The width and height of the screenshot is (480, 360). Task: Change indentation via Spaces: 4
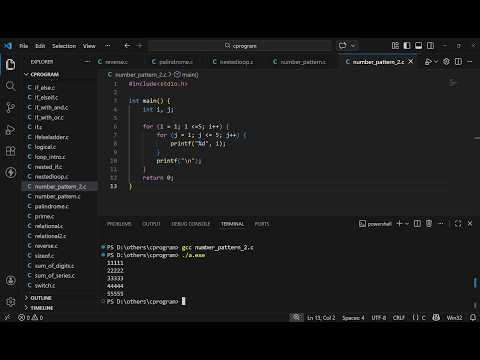pyautogui.click(x=353, y=318)
